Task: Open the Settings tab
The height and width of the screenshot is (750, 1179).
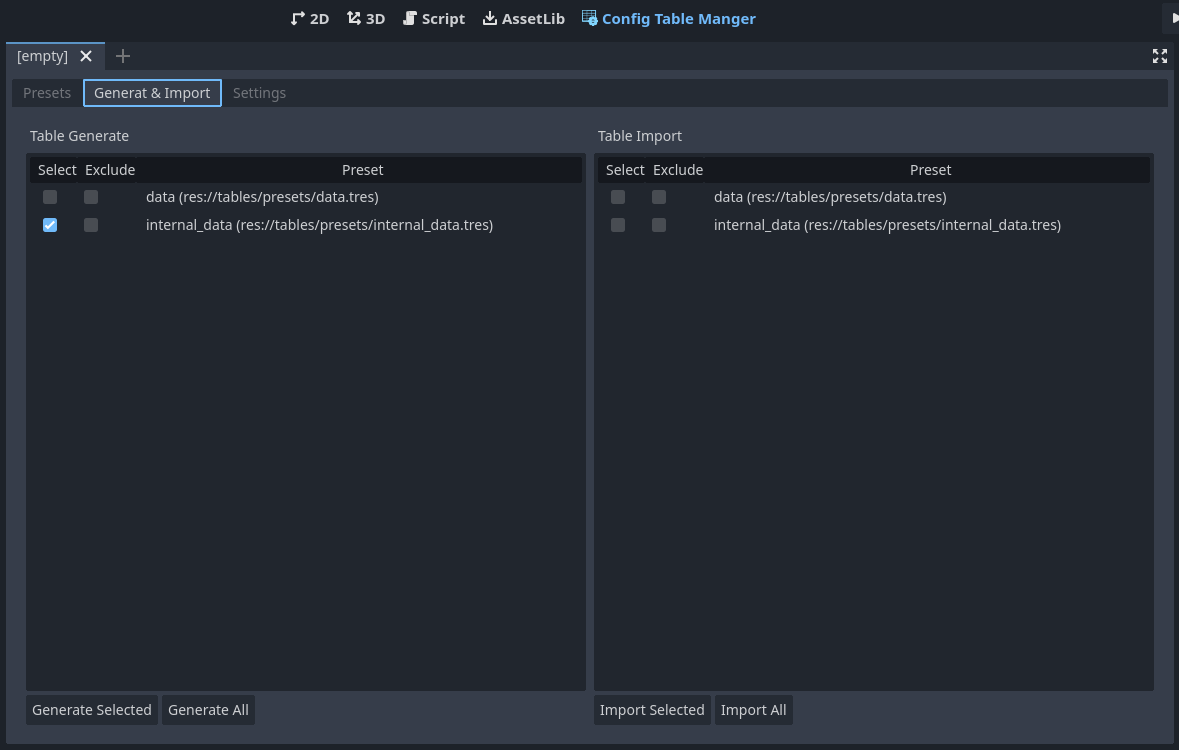Action: [x=259, y=93]
